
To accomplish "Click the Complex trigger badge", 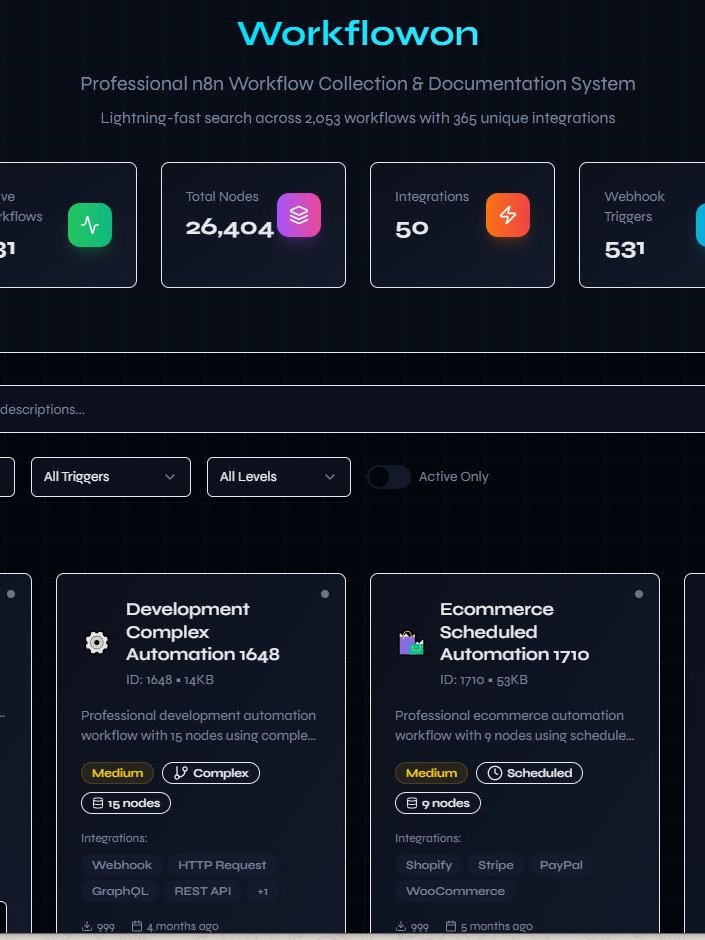I will click(211, 773).
